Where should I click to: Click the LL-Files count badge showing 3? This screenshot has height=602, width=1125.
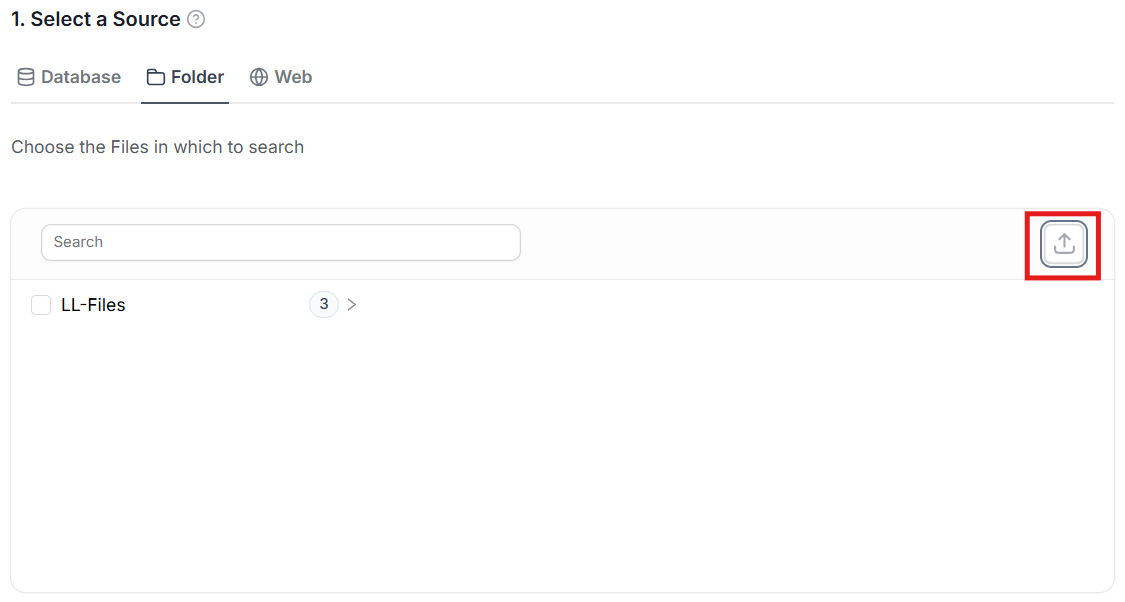coord(323,304)
